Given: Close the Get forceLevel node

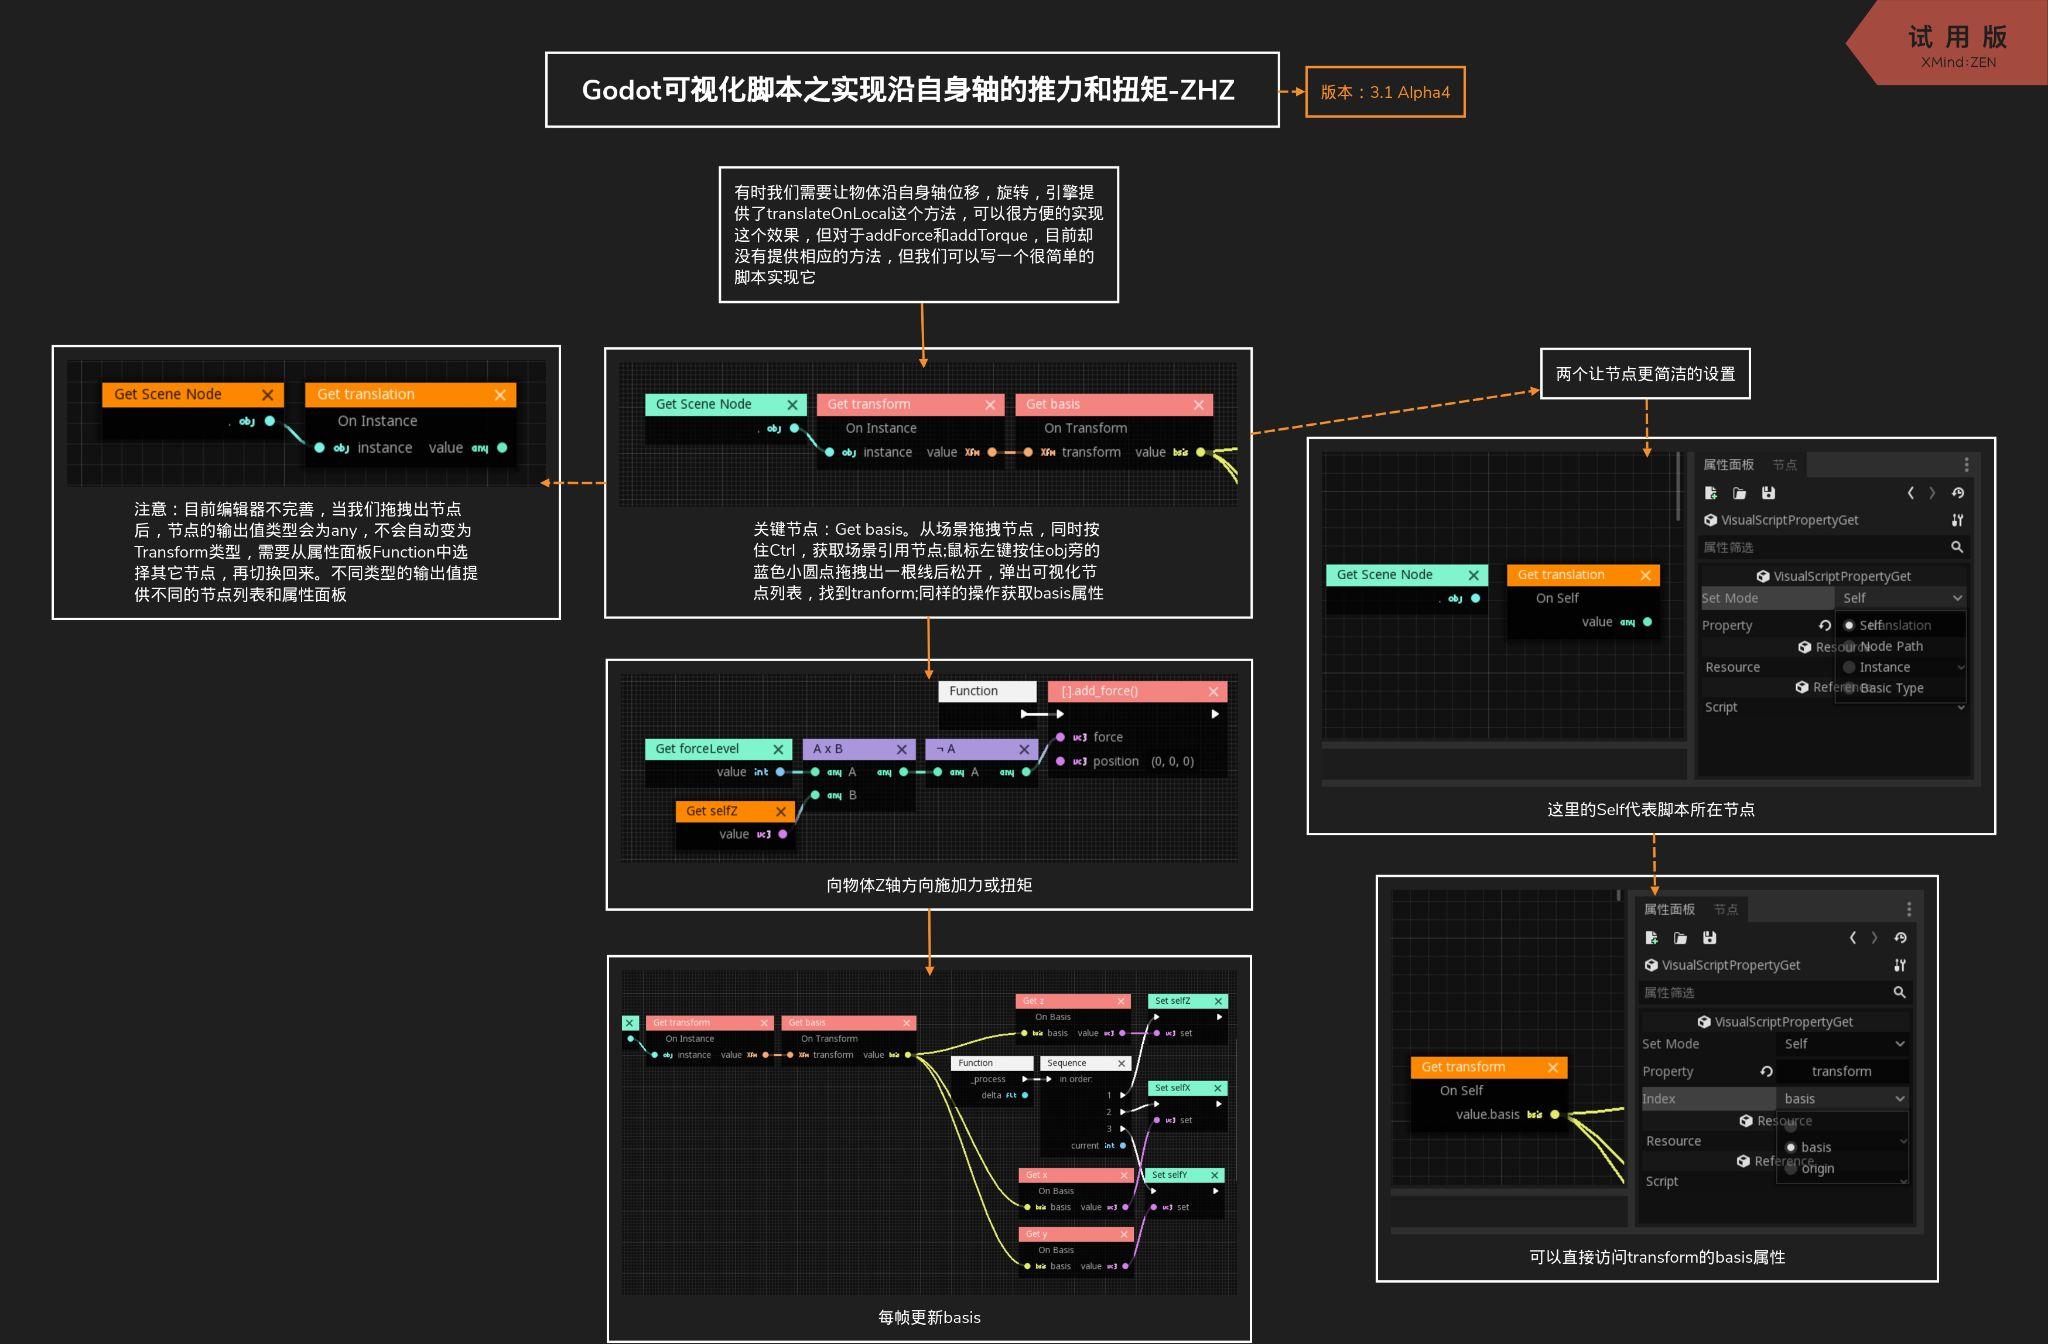Looking at the screenshot, I should point(778,749).
